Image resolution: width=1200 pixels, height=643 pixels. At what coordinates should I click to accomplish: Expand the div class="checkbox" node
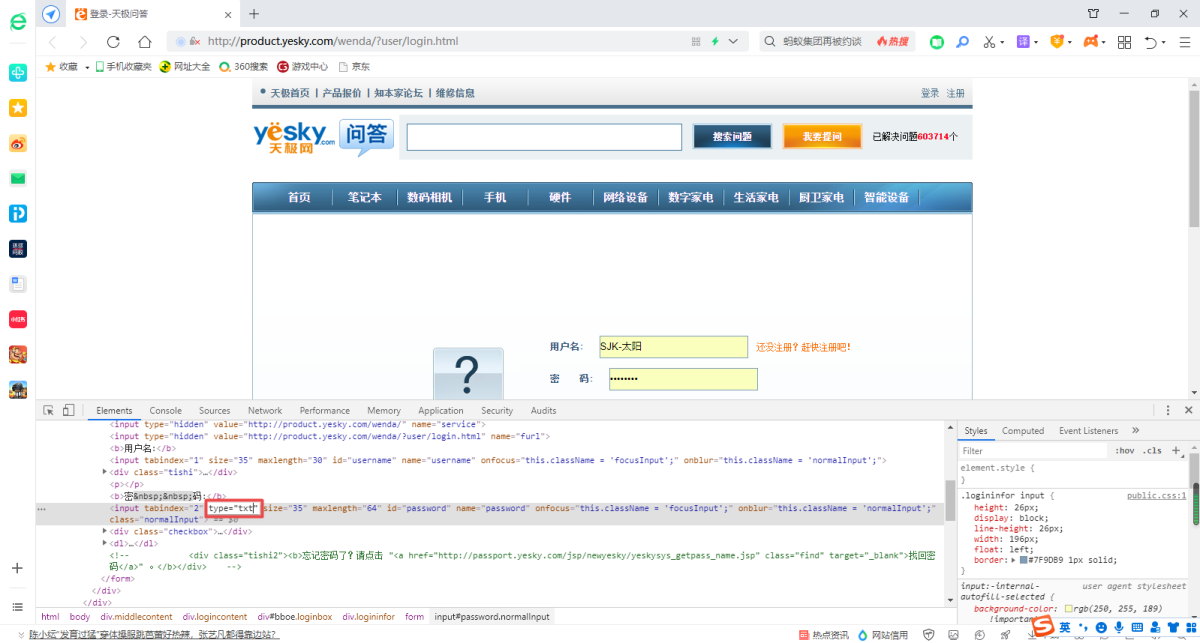tap(105, 531)
